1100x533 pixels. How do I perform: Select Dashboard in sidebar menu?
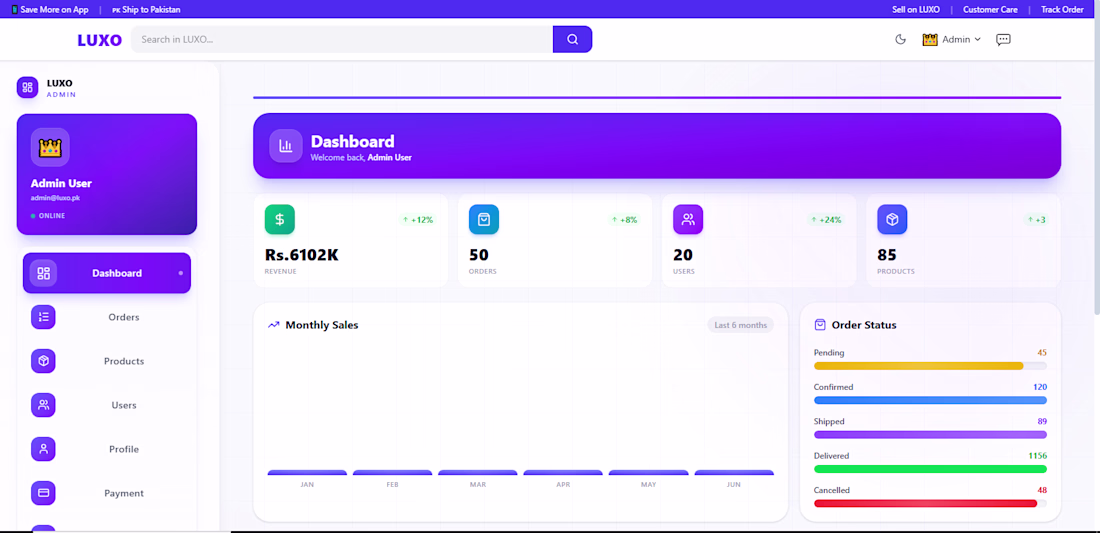pyautogui.click(x=107, y=273)
